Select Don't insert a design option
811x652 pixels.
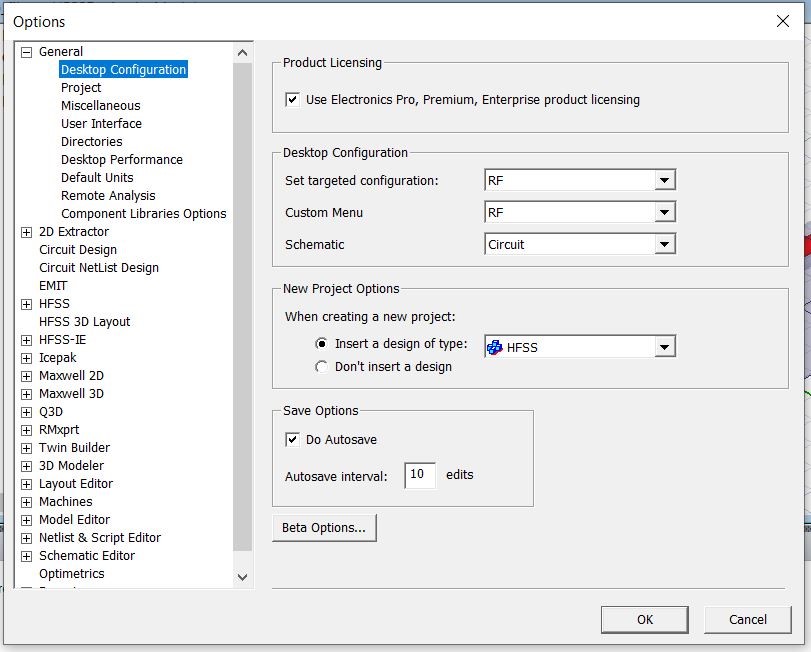(321, 367)
